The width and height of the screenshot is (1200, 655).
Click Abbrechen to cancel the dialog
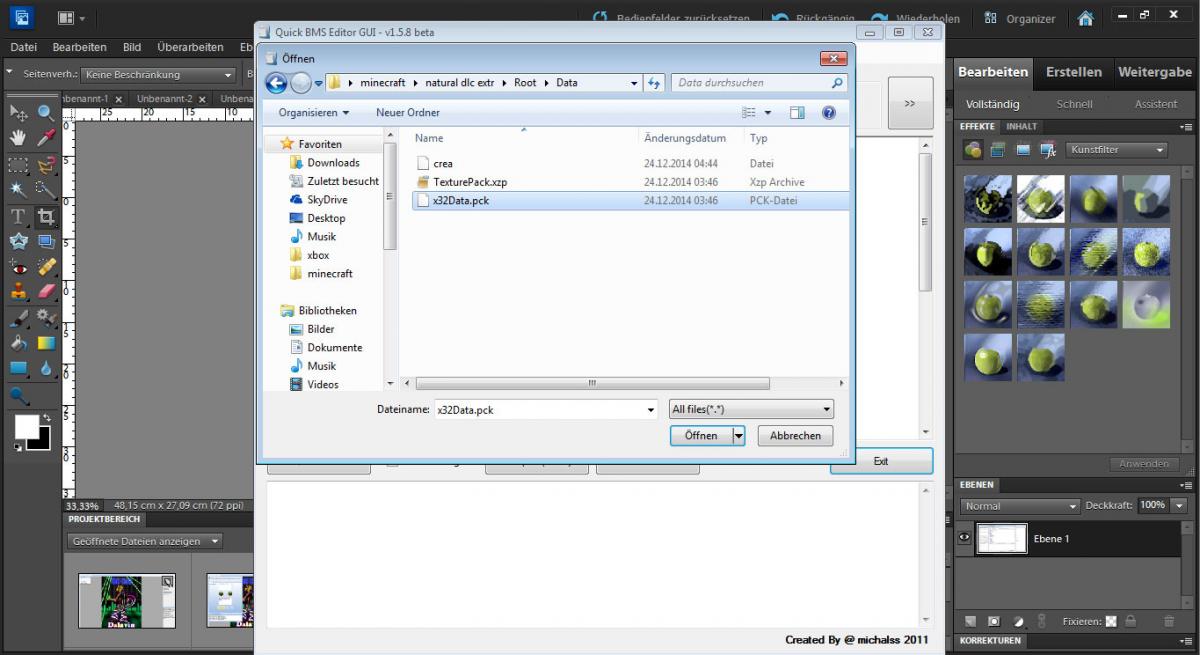point(795,435)
